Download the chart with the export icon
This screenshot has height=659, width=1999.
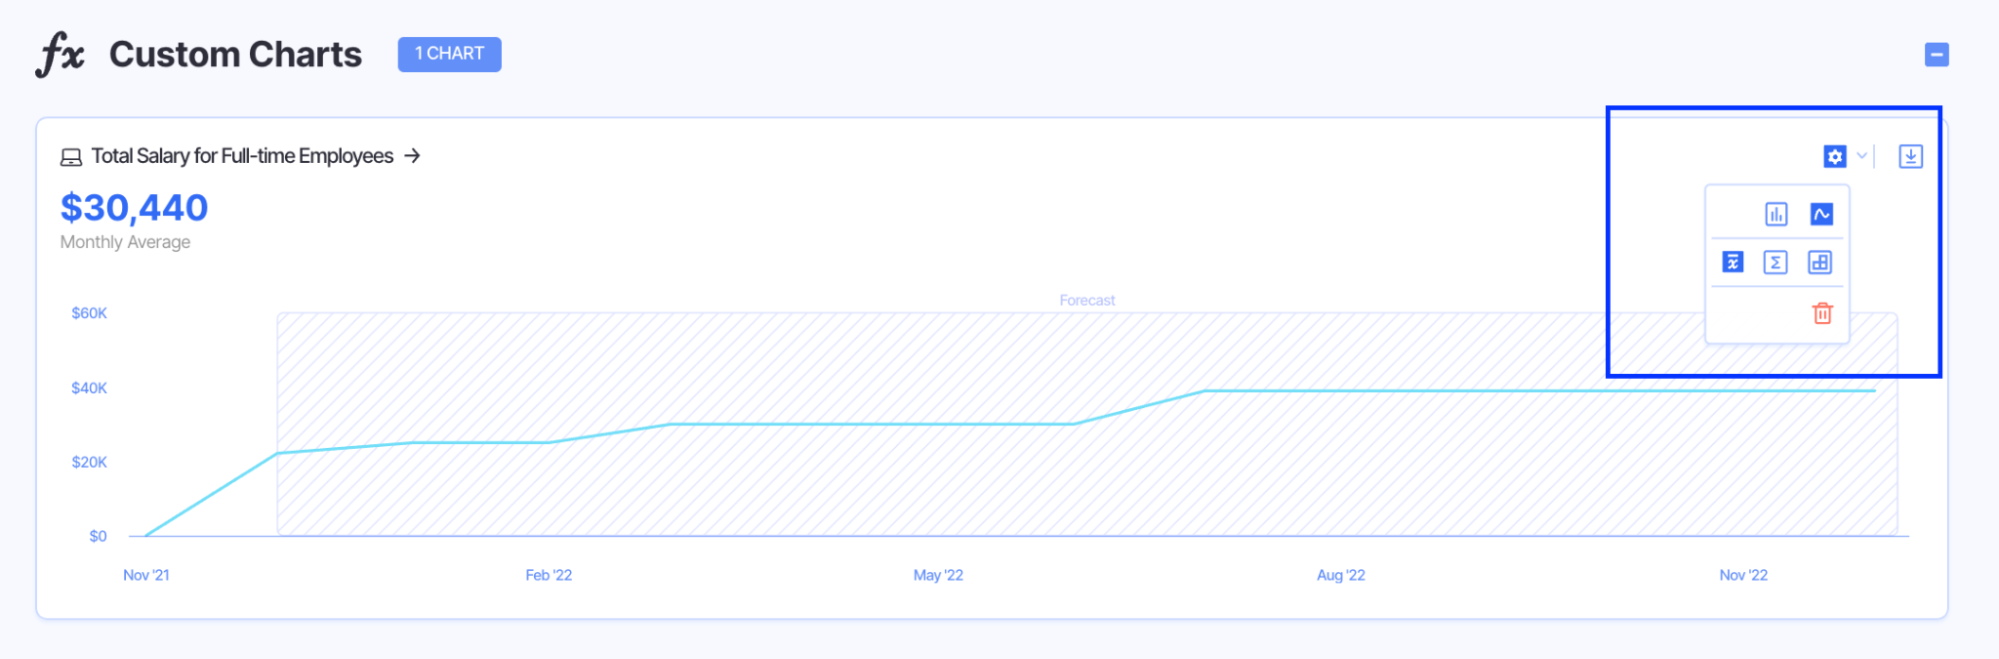pyautogui.click(x=1911, y=156)
